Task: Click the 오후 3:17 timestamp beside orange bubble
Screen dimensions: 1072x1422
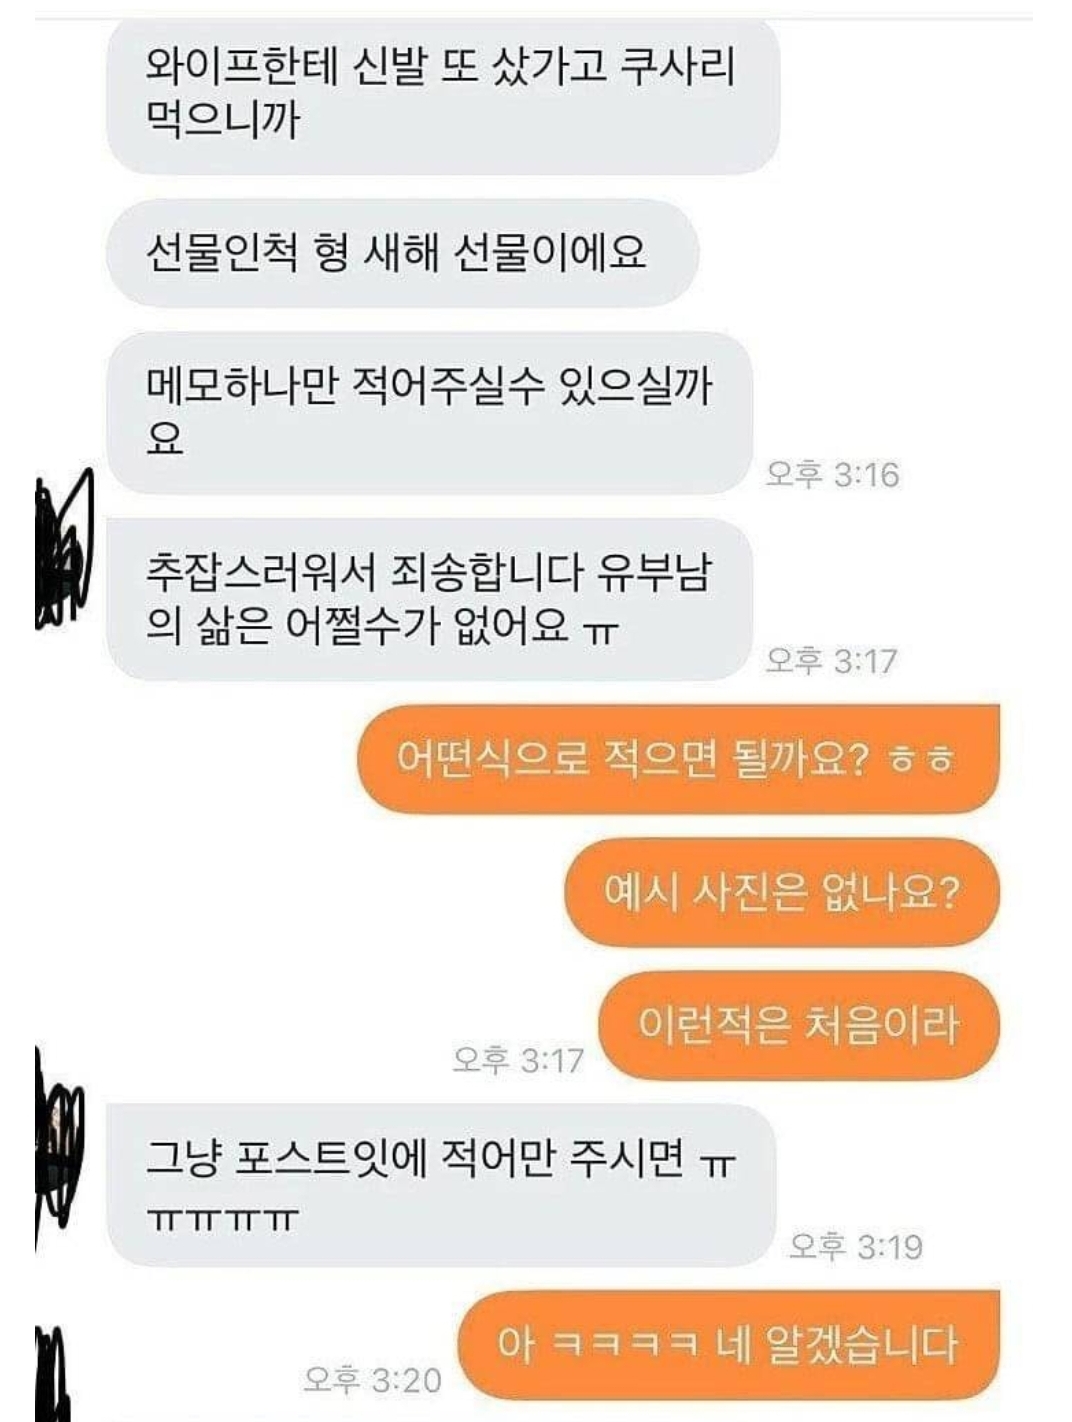Action: [518, 1059]
